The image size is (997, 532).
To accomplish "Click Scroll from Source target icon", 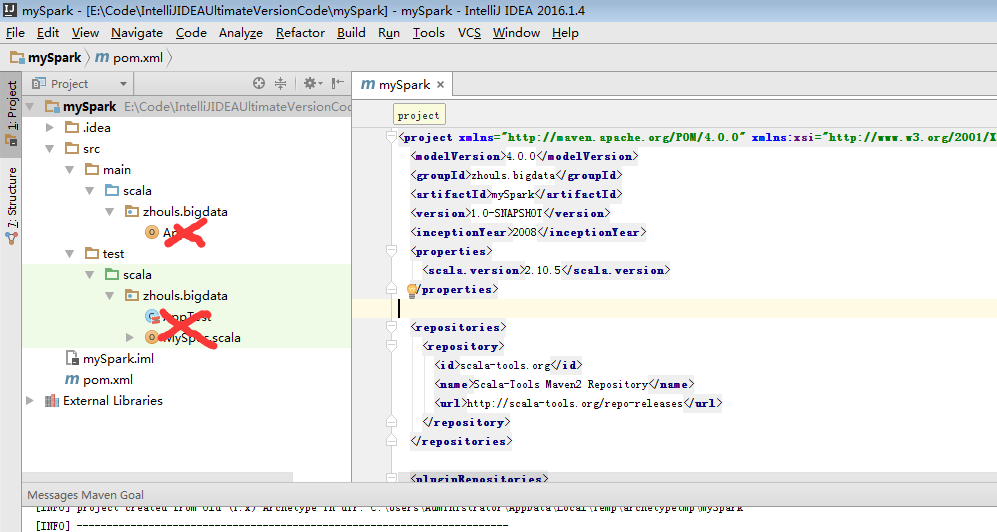I will 259,83.
